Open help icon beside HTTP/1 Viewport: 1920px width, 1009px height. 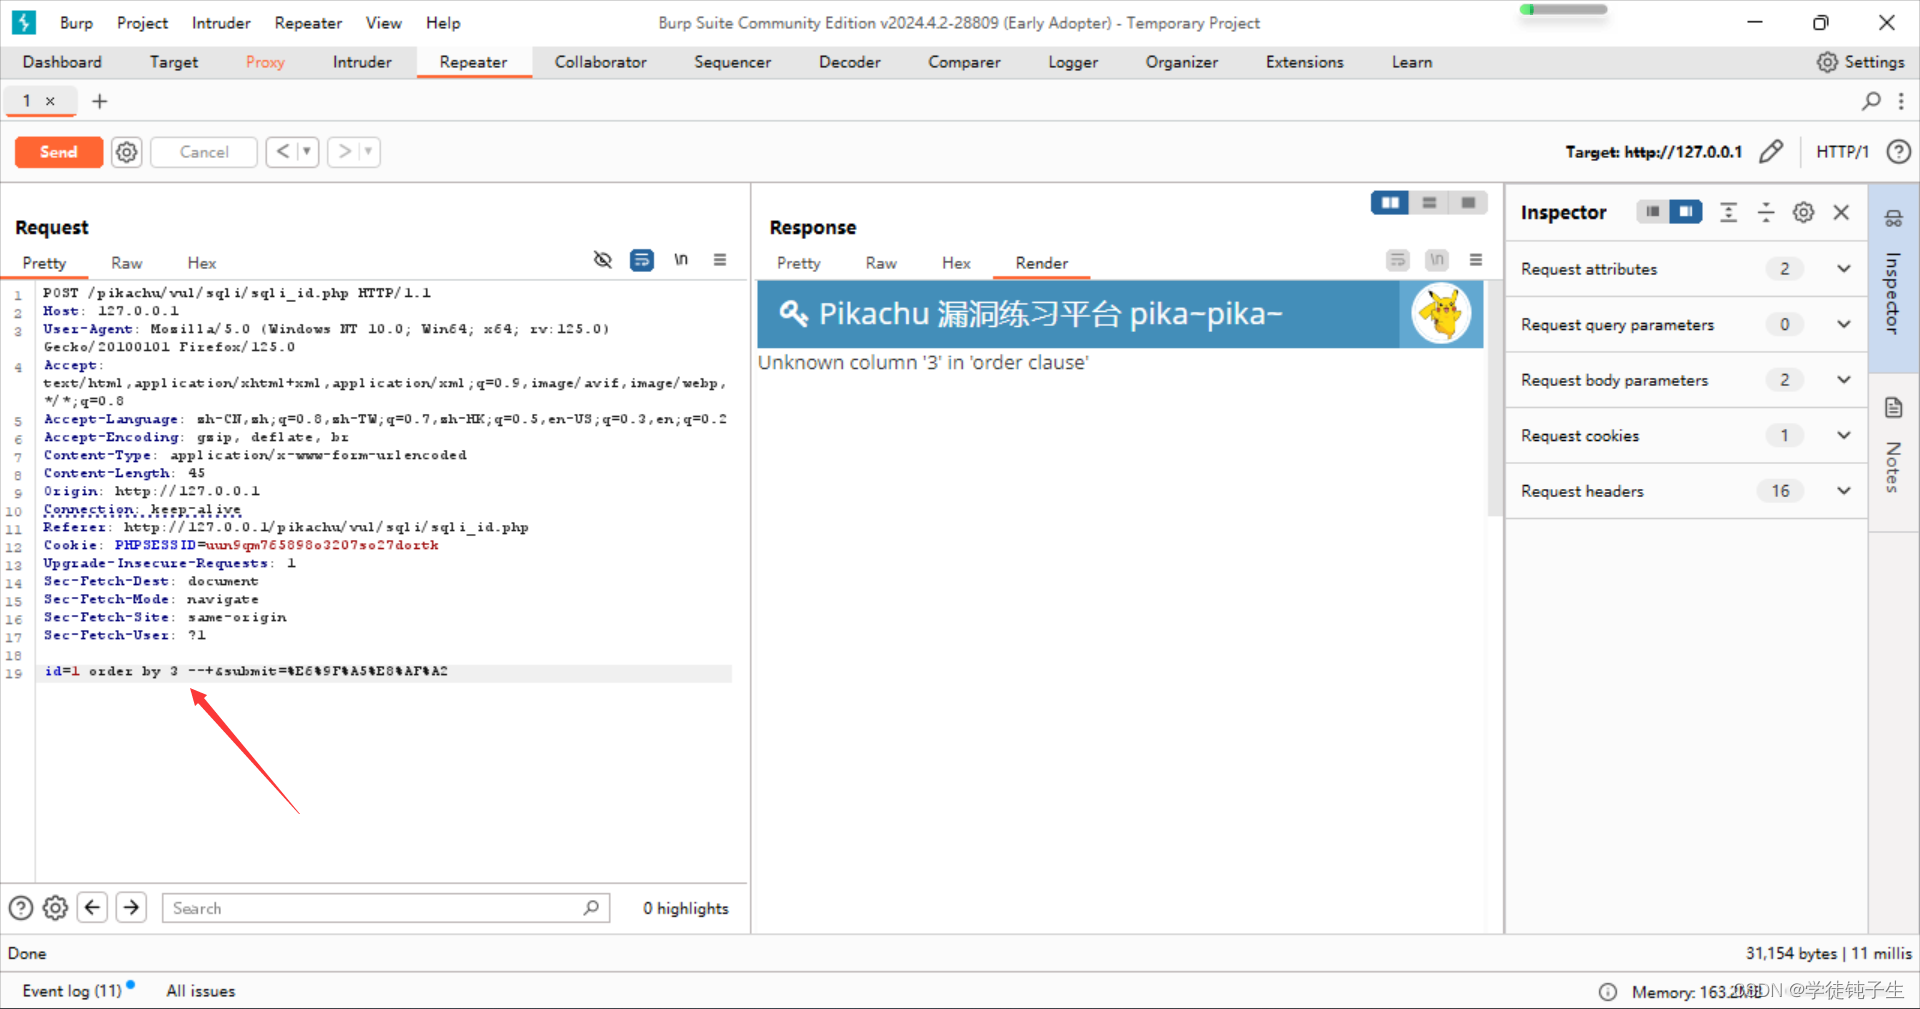click(1898, 152)
